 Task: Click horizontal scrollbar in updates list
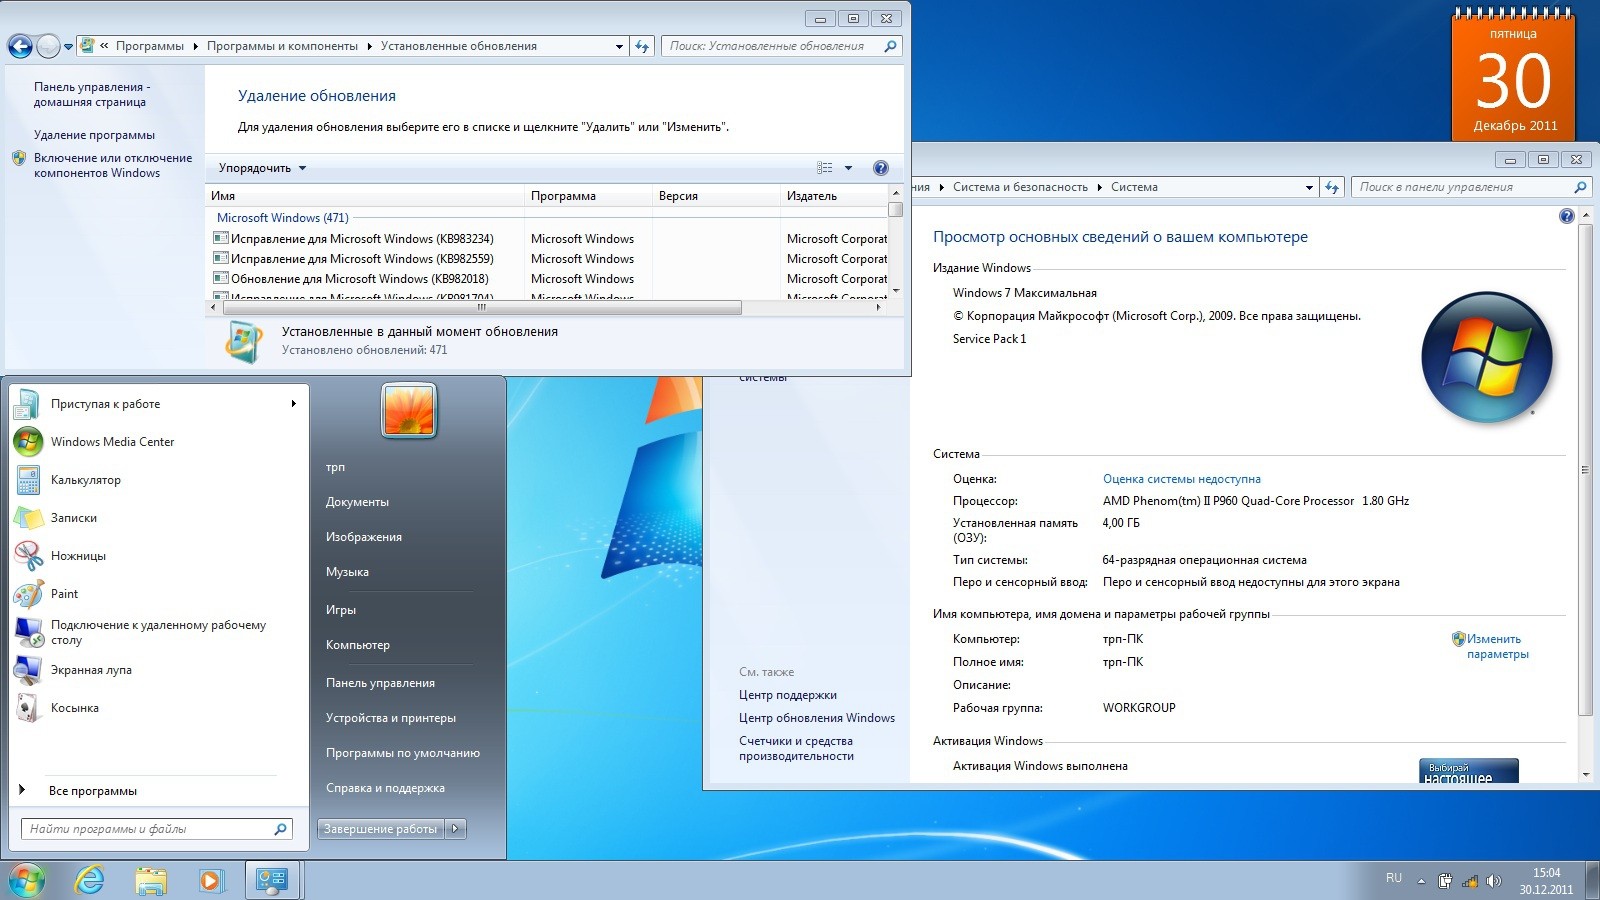coord(482,308)
